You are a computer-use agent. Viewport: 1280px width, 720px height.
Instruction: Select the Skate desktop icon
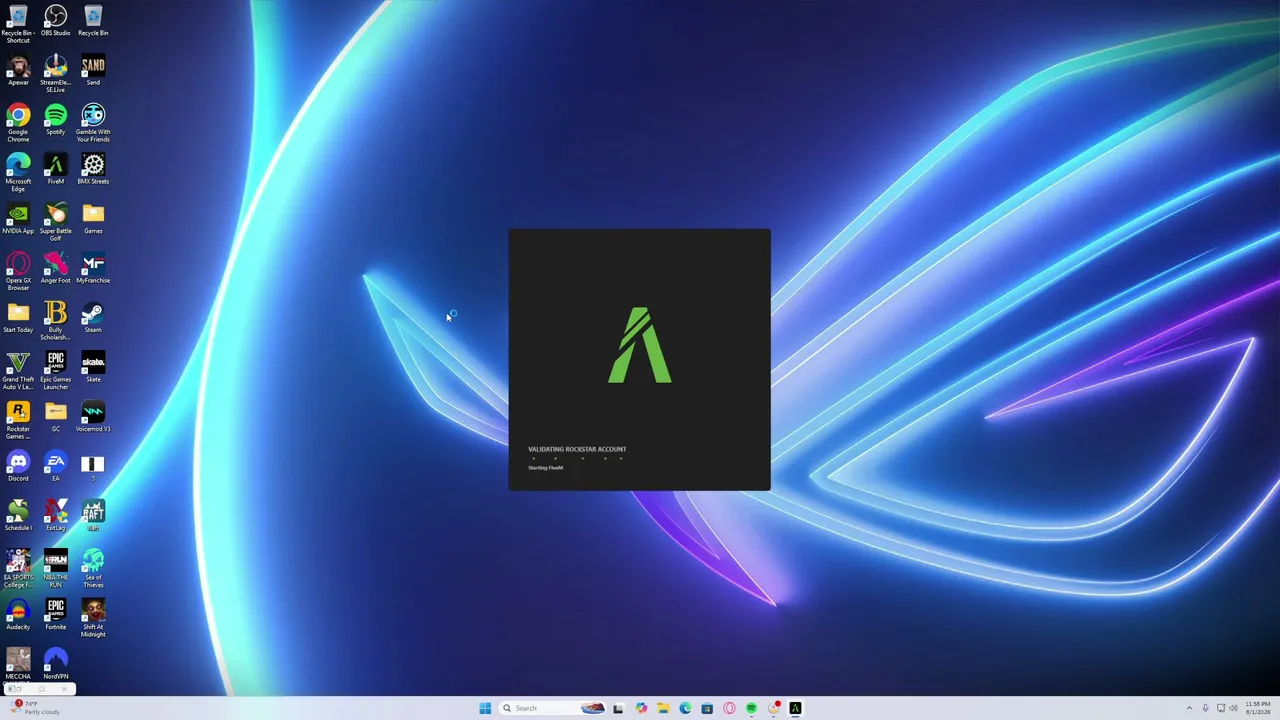click(93, 367)
